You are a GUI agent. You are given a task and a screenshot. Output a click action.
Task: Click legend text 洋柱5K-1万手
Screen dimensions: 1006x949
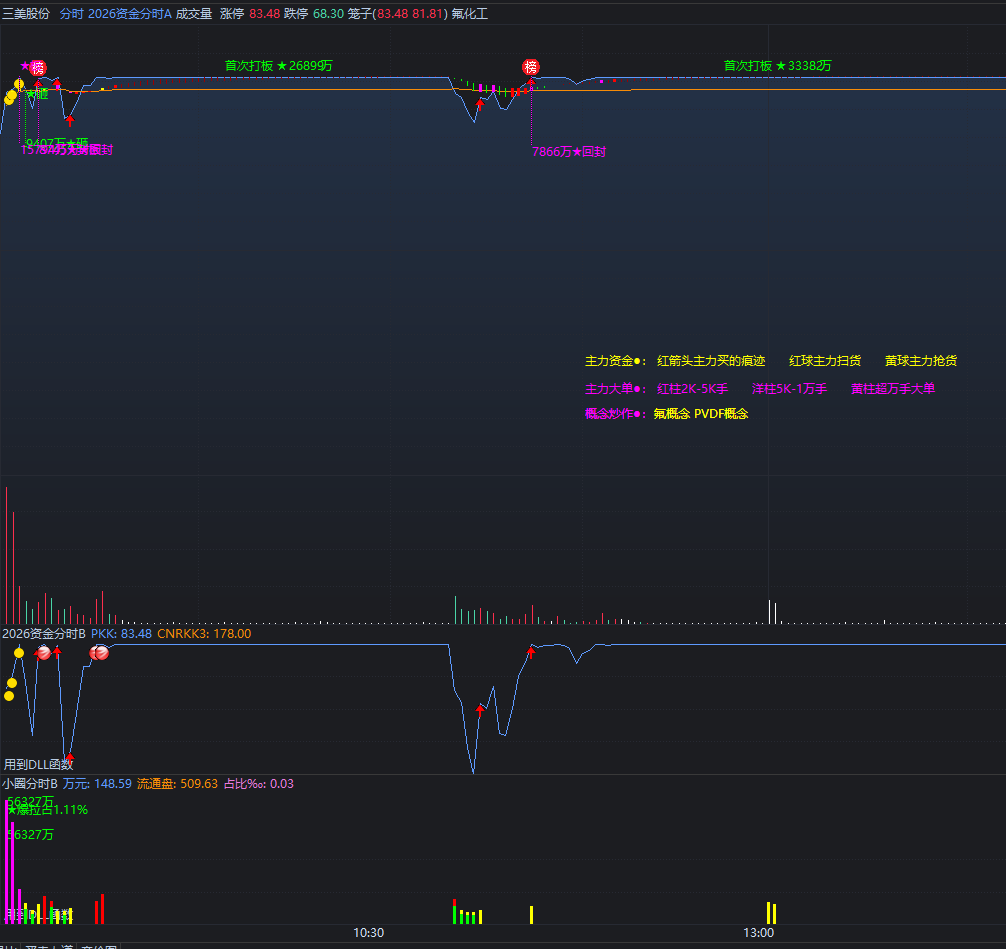point(789,388)
